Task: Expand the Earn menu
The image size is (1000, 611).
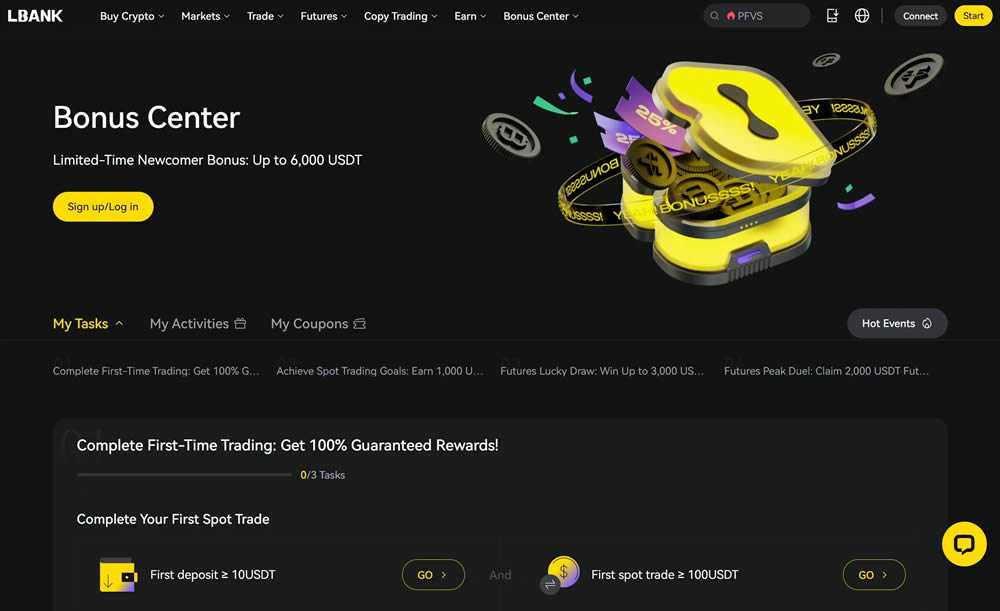Action: (x=470, y=16)
